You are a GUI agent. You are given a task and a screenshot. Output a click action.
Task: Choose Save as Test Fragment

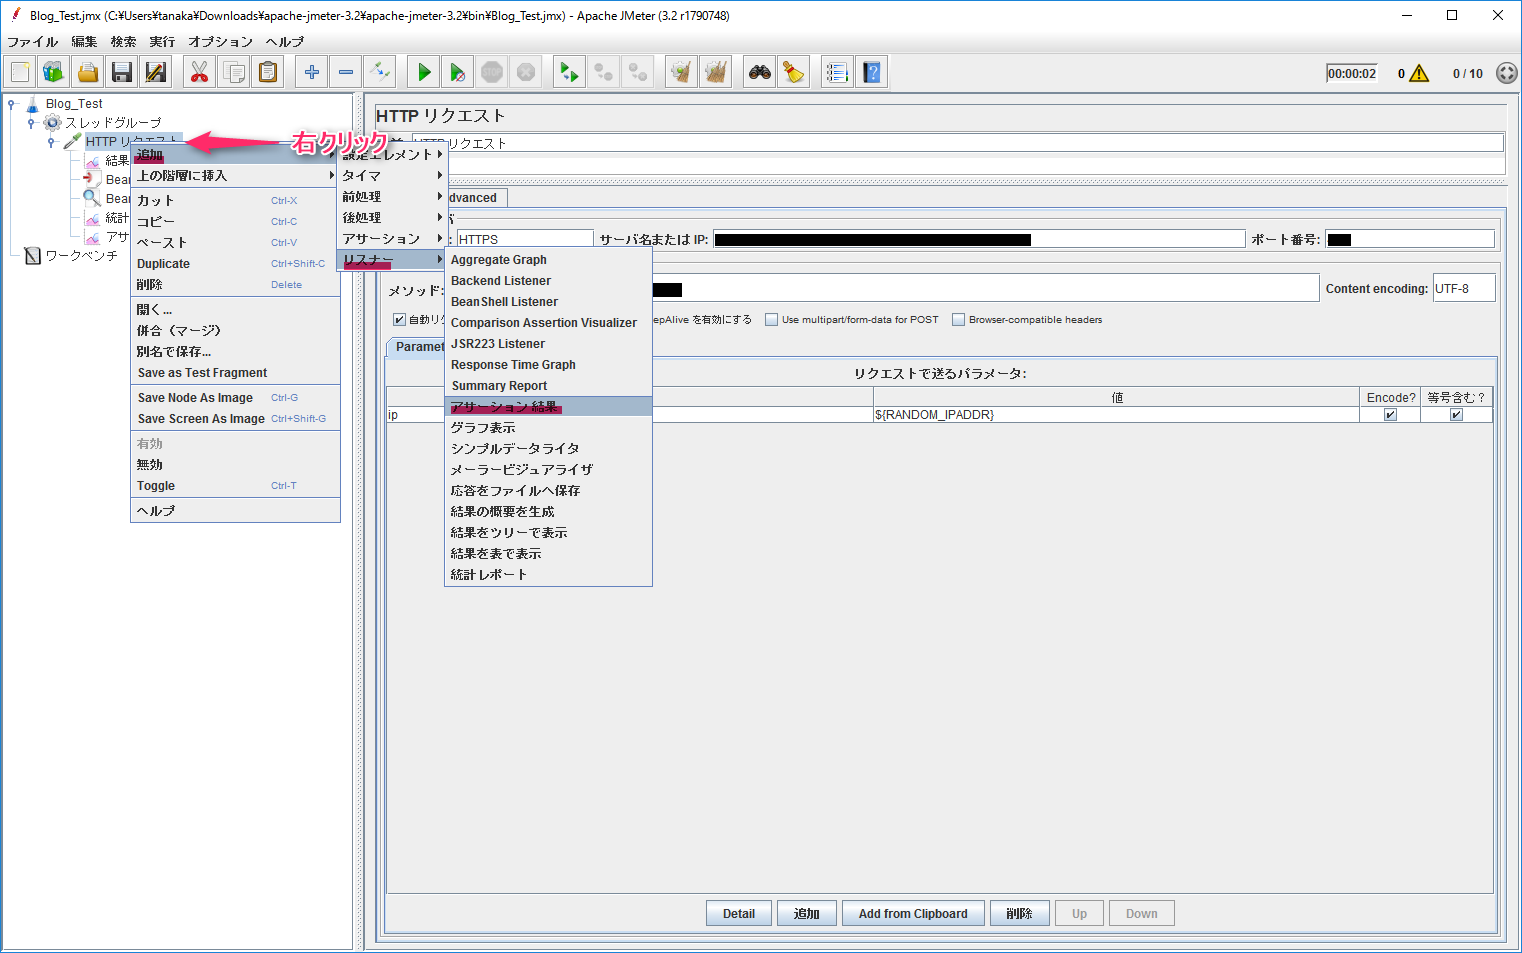pyautogui.click(x=235, y=373)
